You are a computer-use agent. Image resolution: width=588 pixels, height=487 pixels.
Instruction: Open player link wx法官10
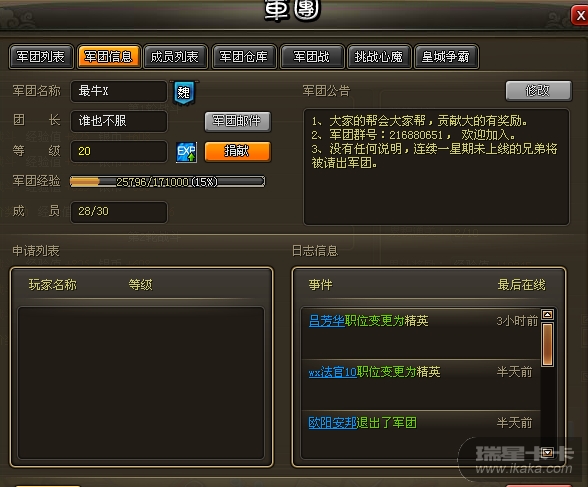point(332,372)
